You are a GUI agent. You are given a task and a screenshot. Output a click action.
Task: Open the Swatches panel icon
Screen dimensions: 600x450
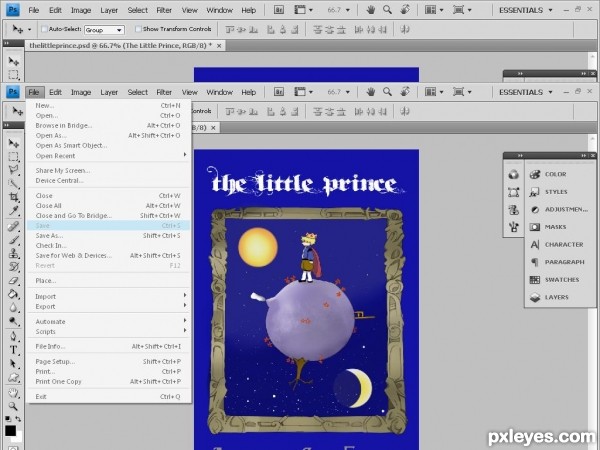[535, 280]
